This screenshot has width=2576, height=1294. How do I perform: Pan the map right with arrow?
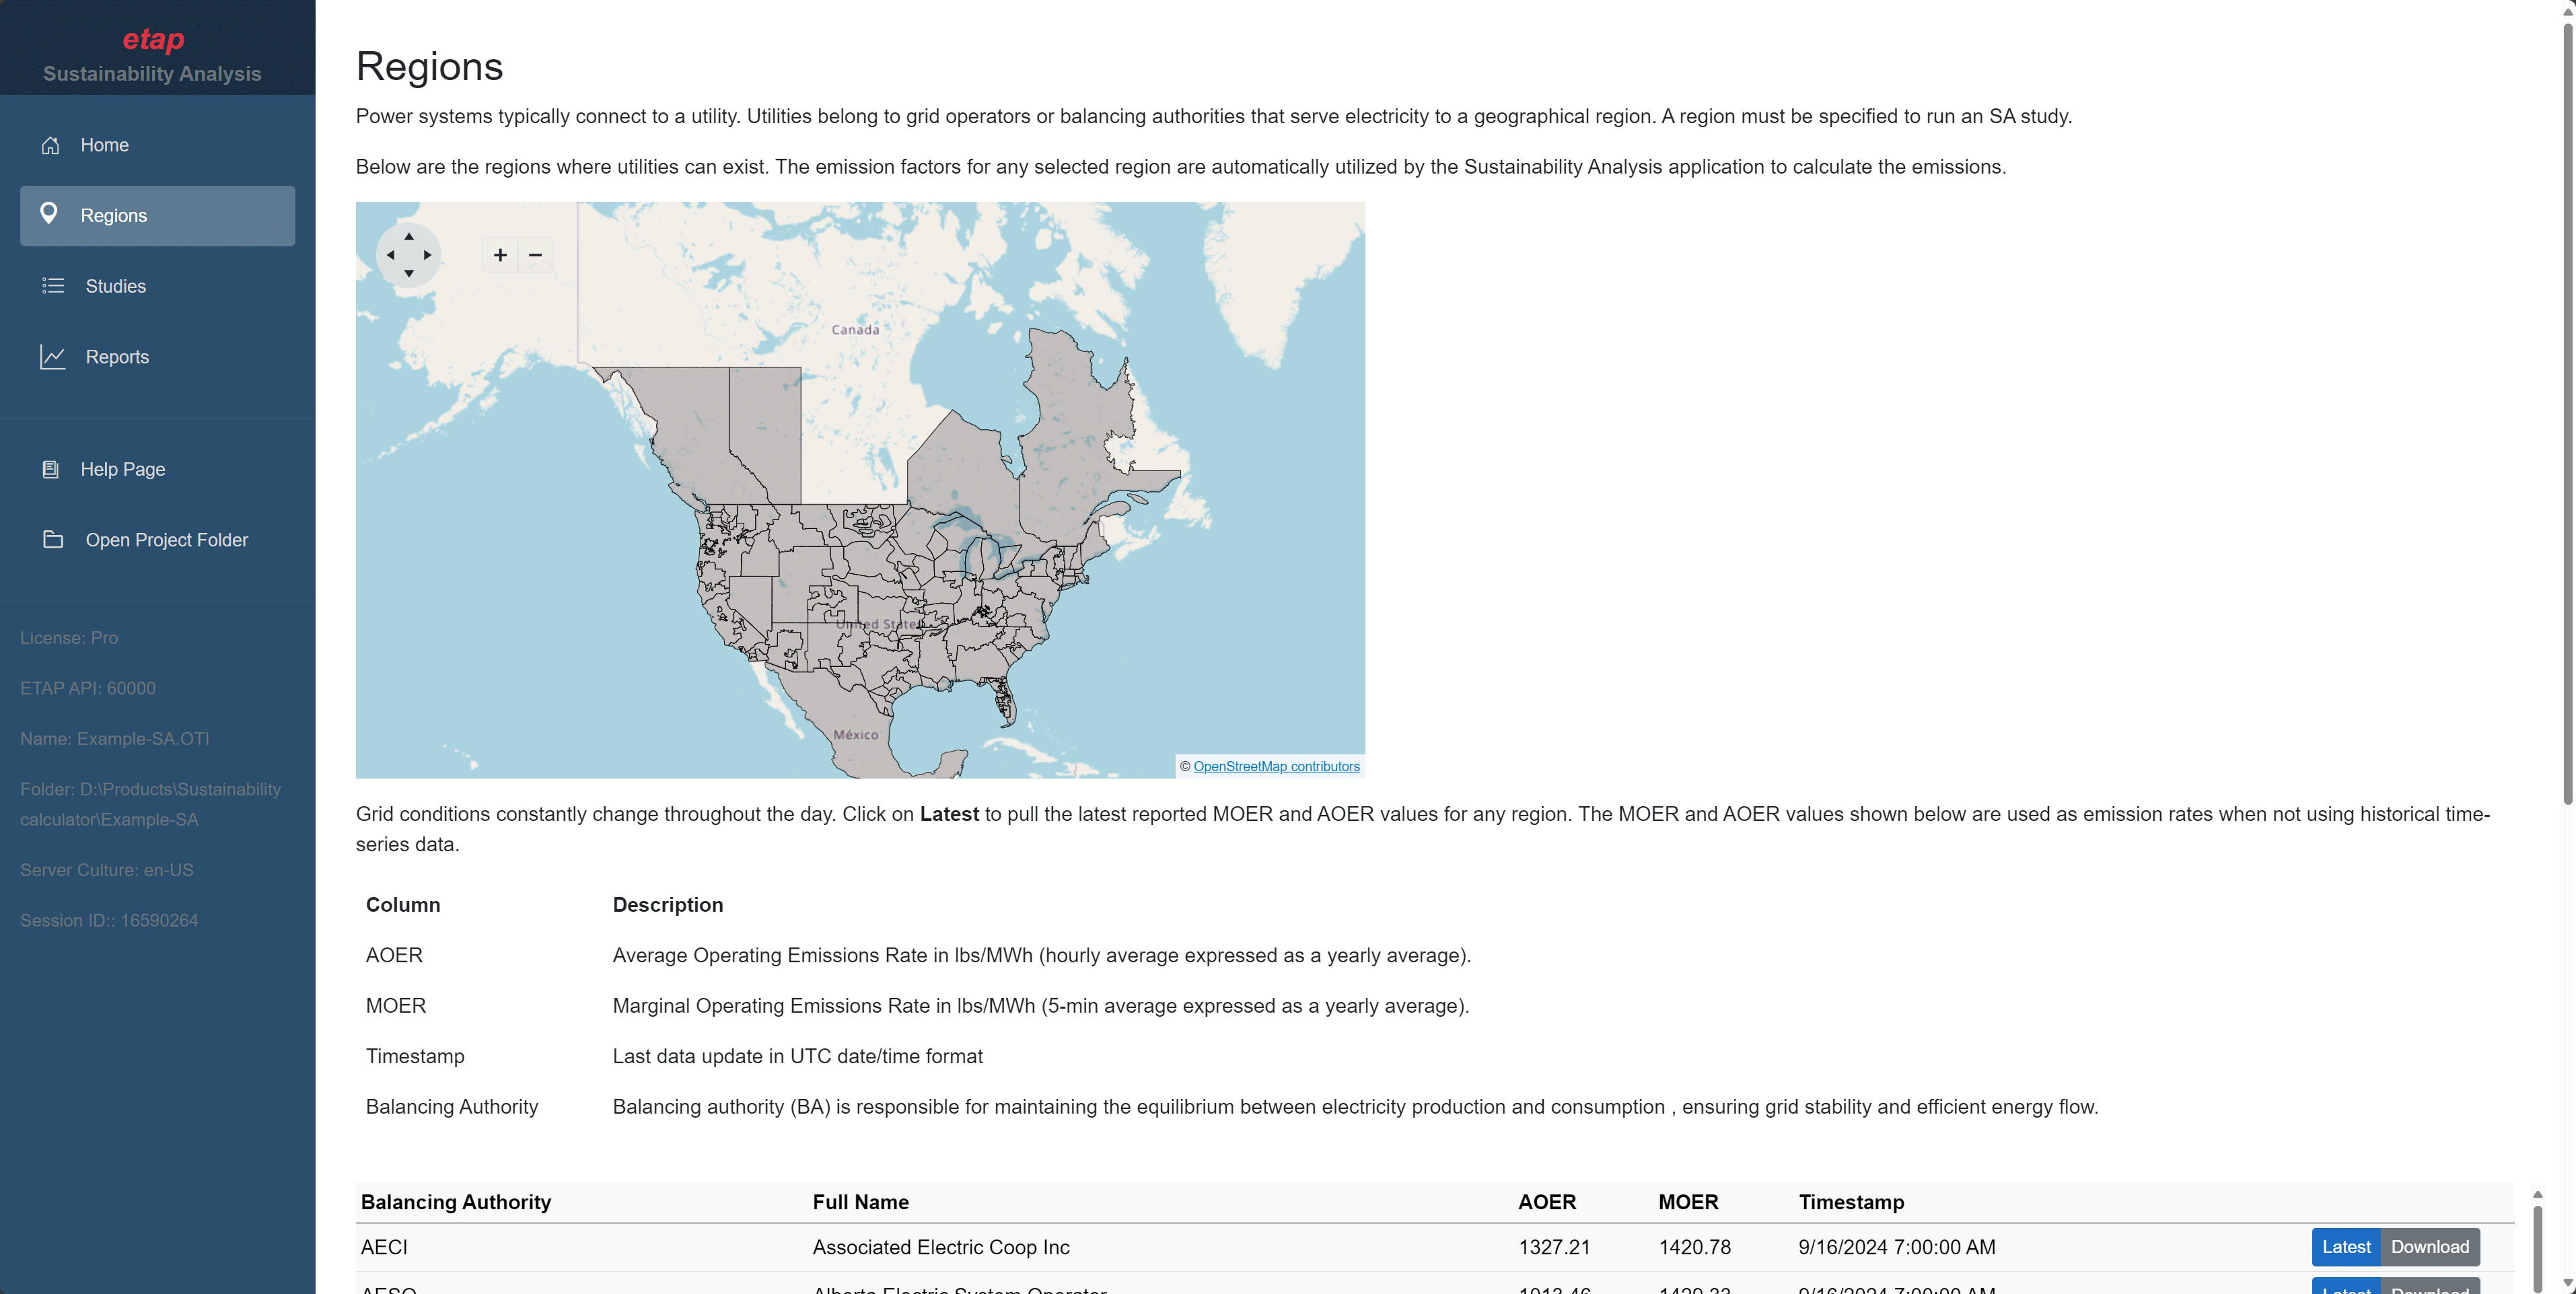pyautogui.click(x=428, y=255)
